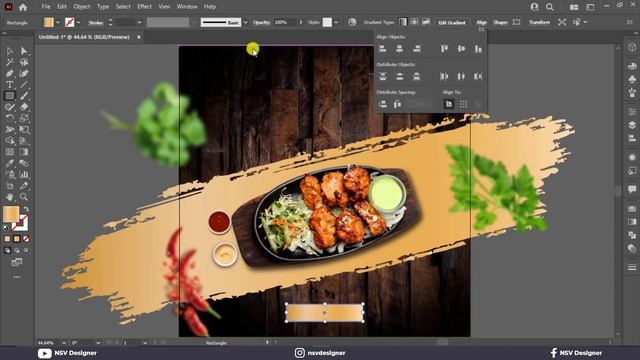The image size is (640, 360).
Task: Open zoom level dropdown in status bar
Action: pyautogui.click(x=64, y=342)
